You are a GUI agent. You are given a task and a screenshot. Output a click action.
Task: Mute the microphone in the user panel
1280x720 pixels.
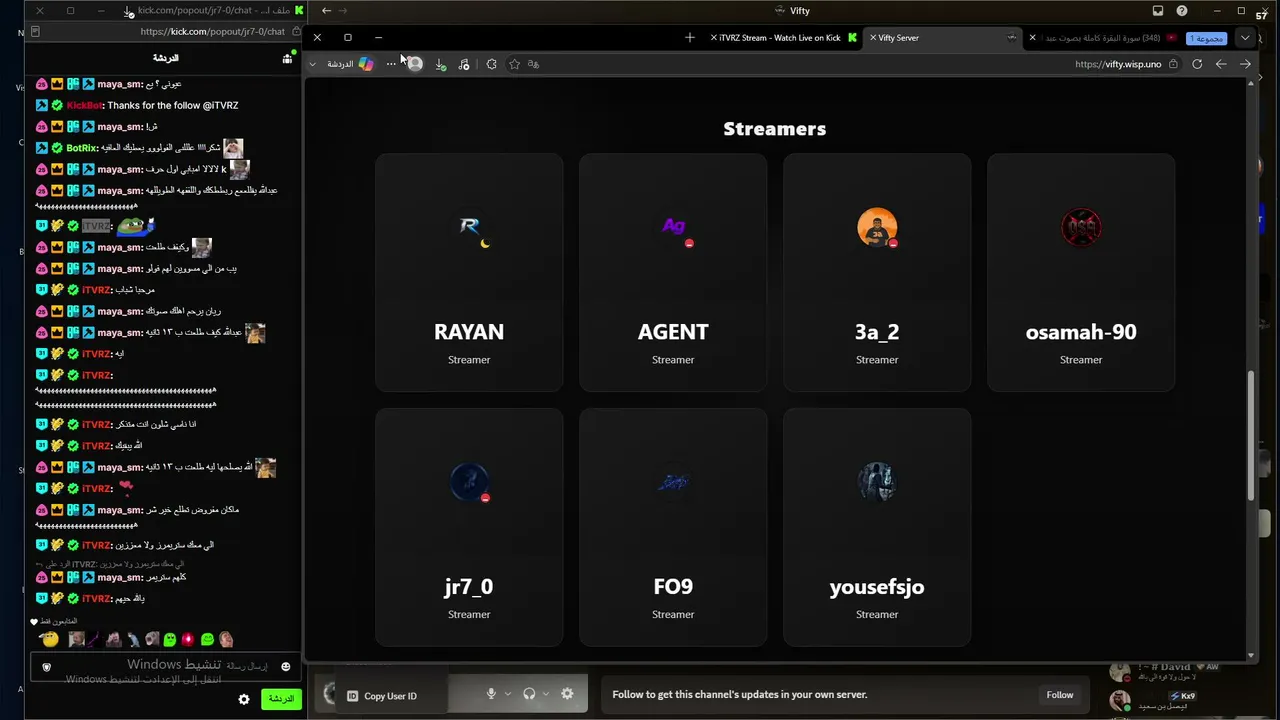click(491, 694)
